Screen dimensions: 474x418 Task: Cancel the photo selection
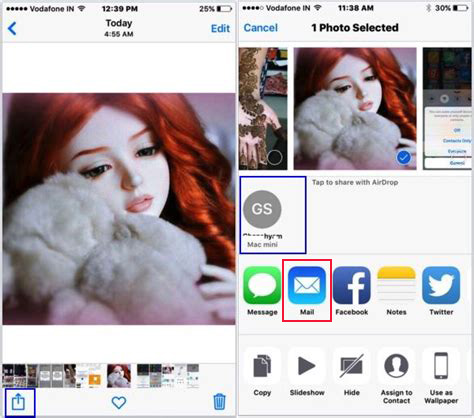[261, 28]
